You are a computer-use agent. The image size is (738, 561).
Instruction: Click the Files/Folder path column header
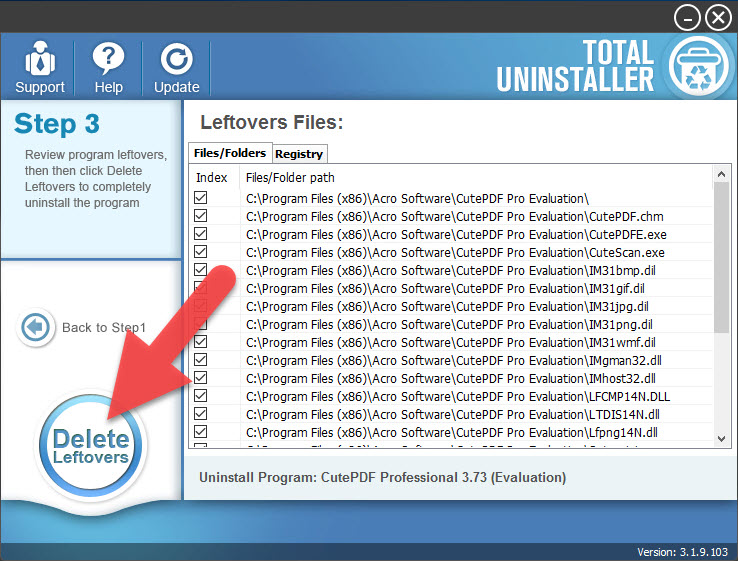click(x=290, y=177)
